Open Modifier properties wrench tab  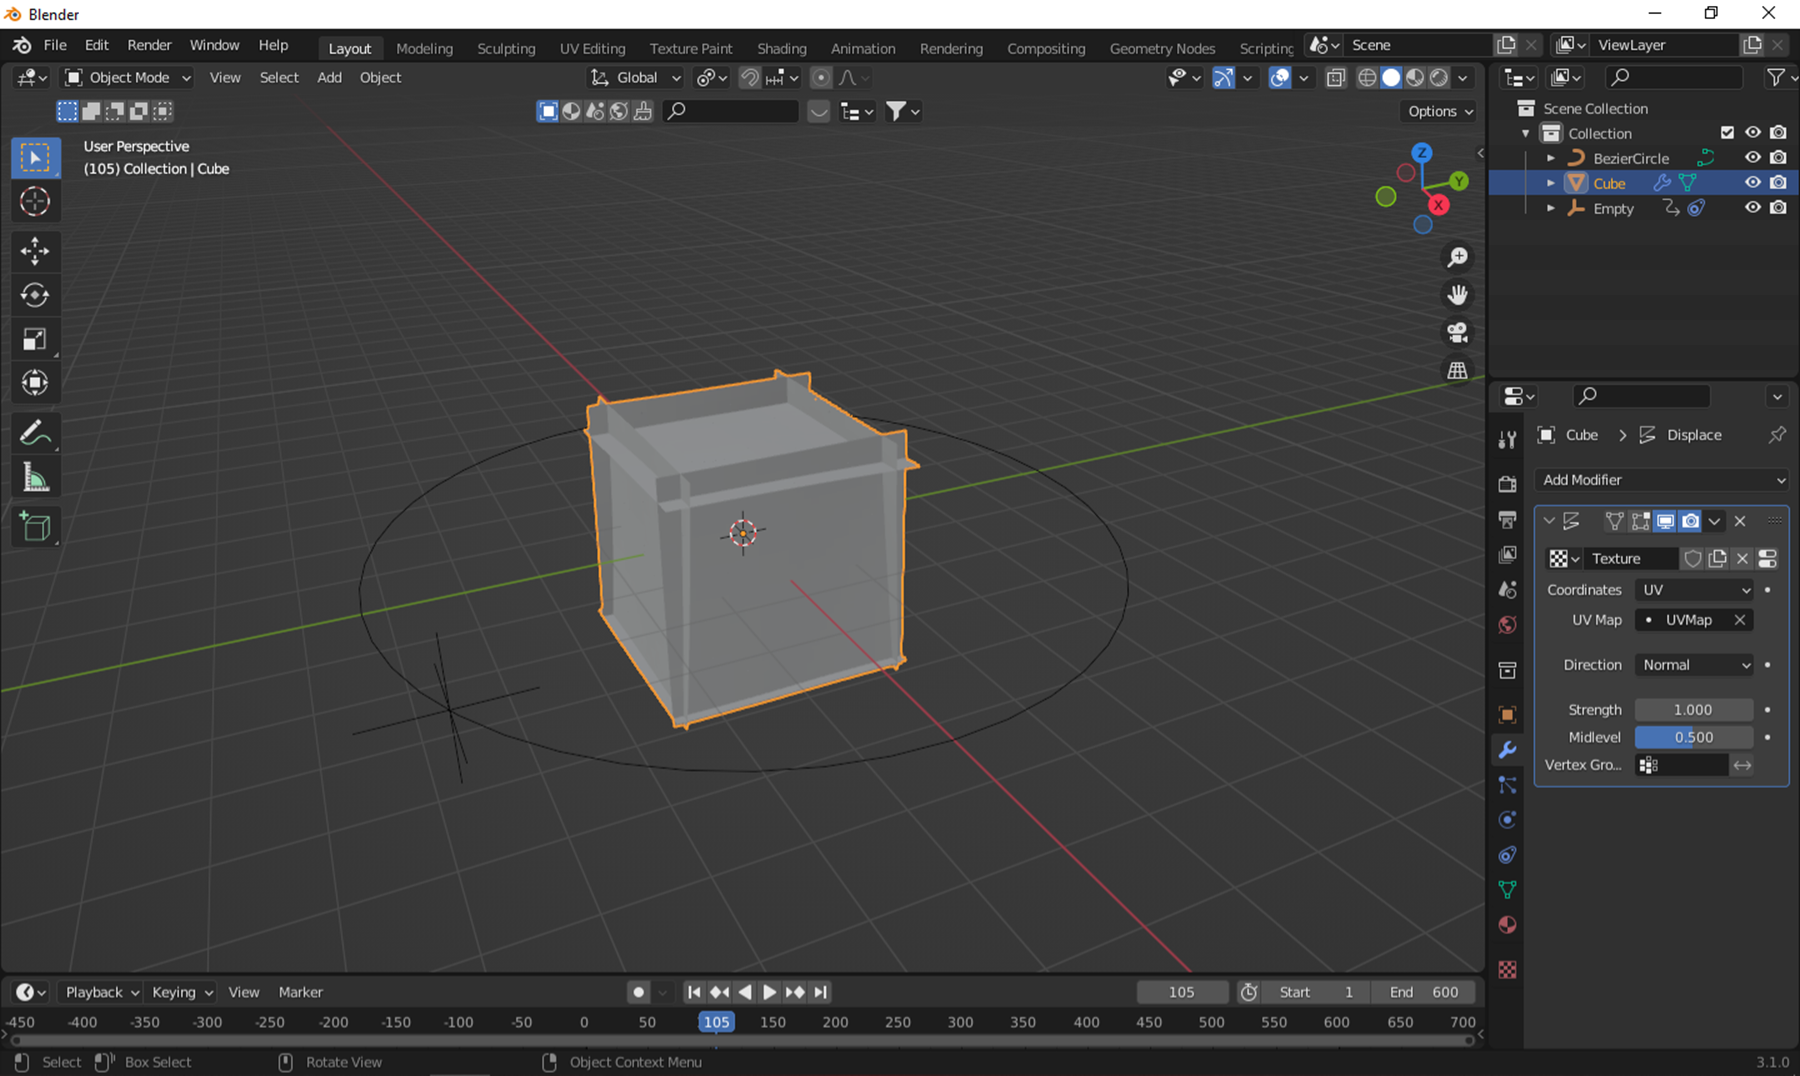(x=1507, y=750)
